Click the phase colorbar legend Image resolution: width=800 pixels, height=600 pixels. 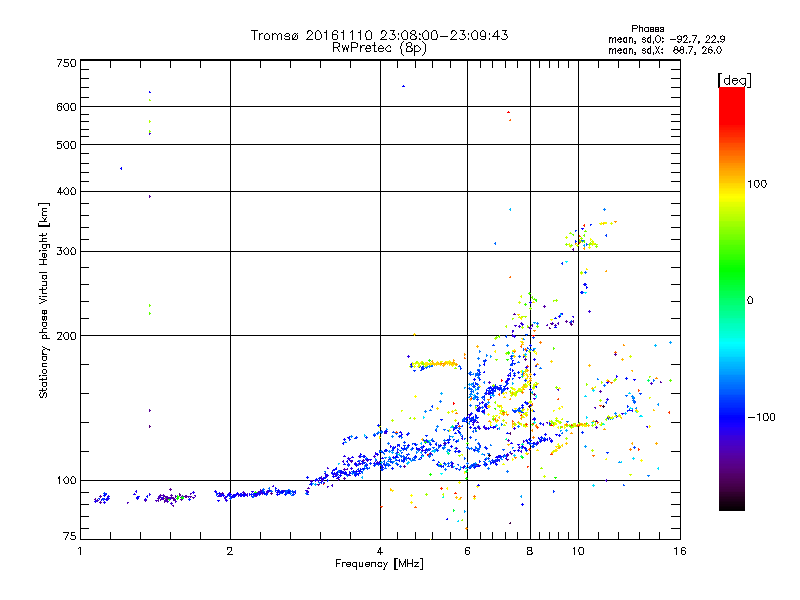(732, 299)
